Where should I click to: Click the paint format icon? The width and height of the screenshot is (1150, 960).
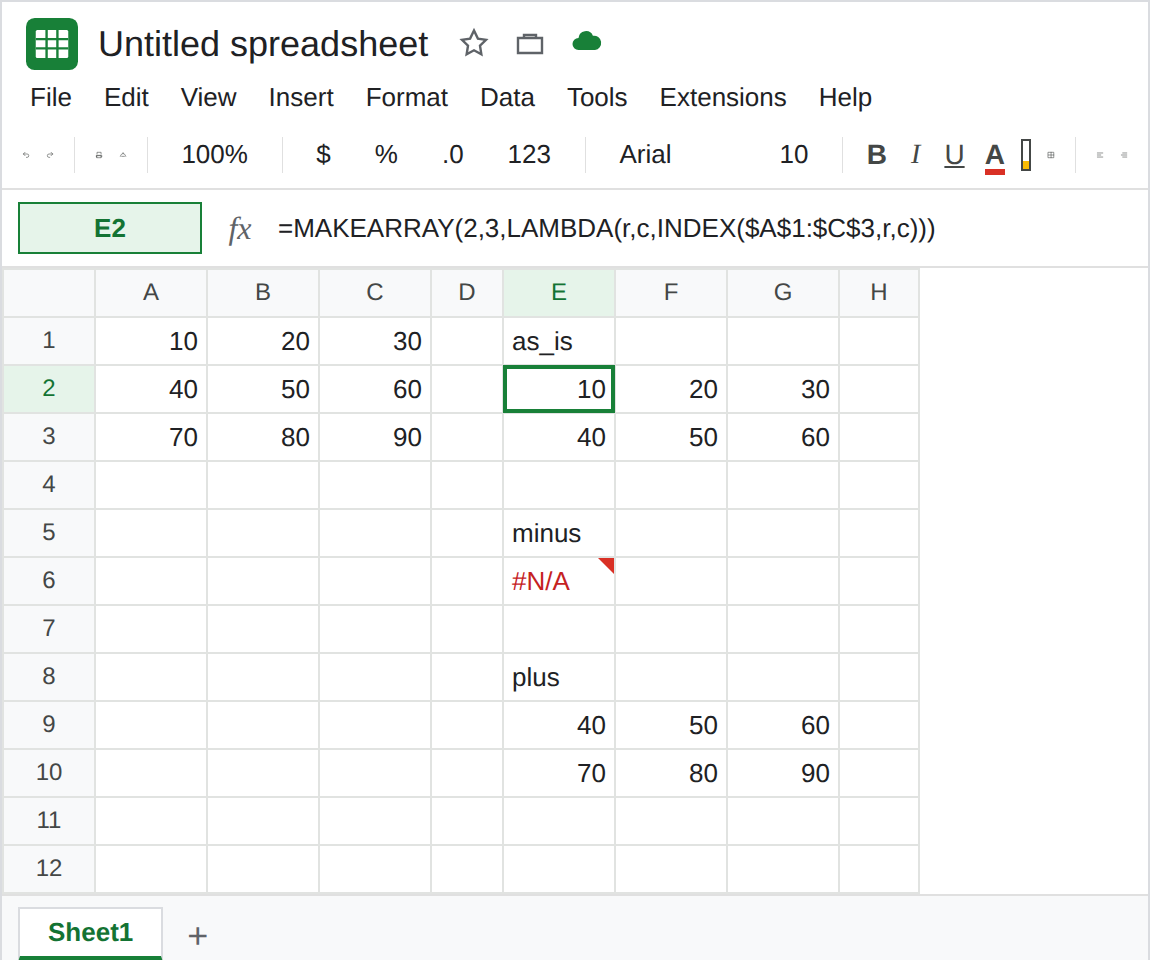coord(123,155)
